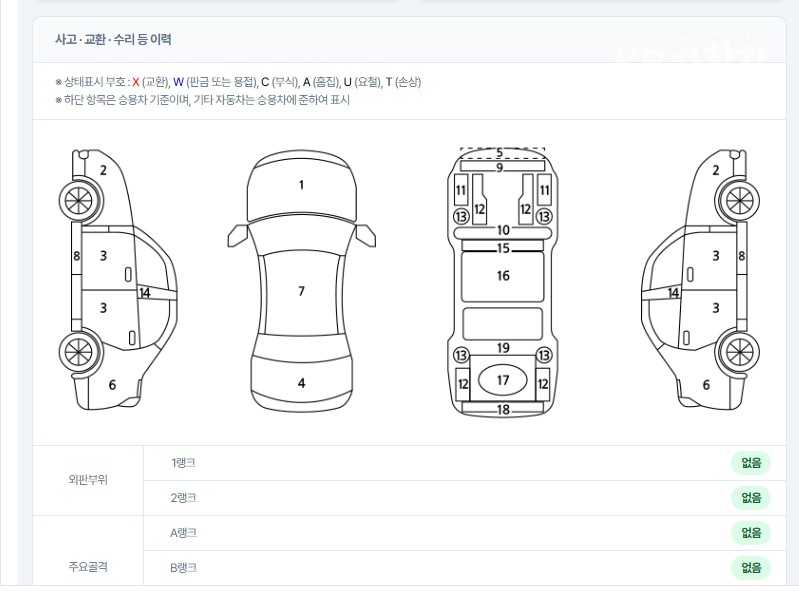Select roof panel number 7 on top view
Screen dimensions: 799x596
(301, 291)
